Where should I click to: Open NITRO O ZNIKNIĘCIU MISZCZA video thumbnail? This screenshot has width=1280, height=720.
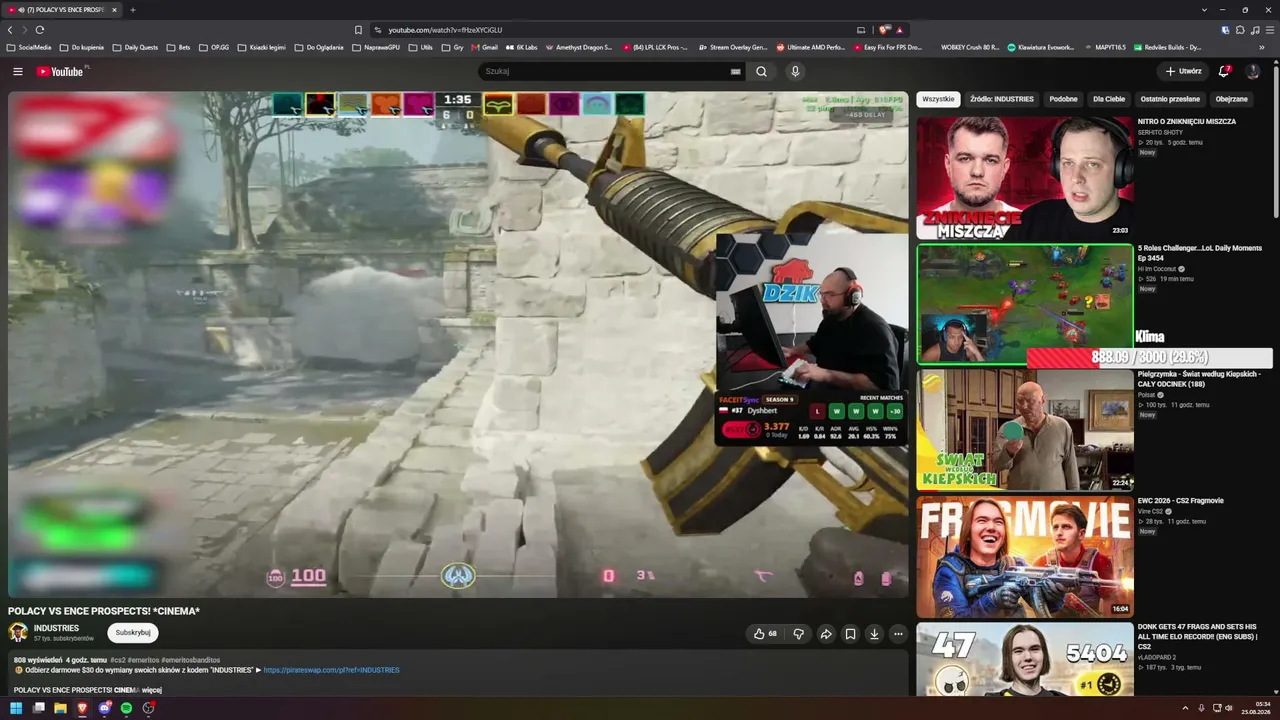click(x=1025, y=178)
